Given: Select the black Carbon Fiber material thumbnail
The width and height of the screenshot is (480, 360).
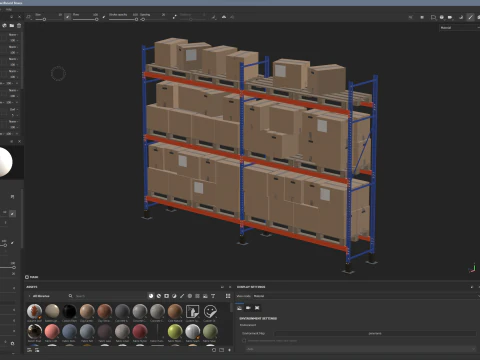Looking at the screenshot, I should point(69,311).
